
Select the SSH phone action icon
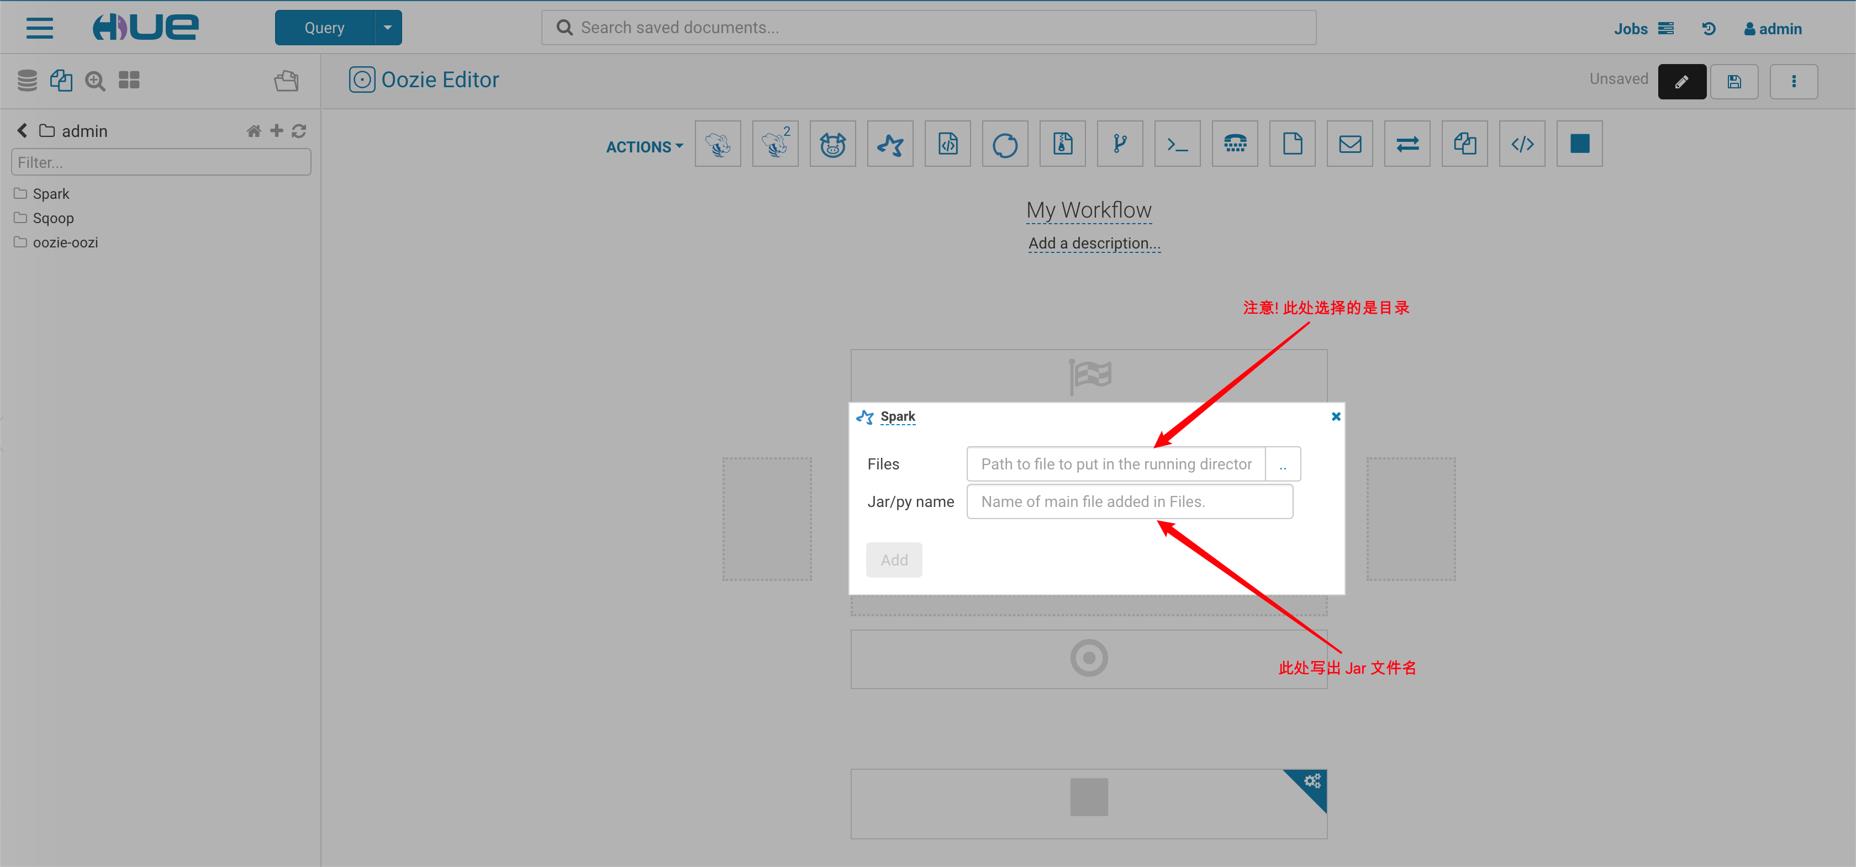click(1235, 144)
